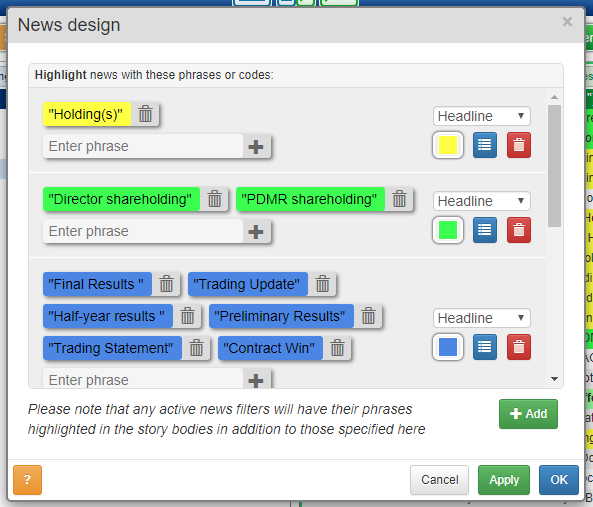593x507 pixels.
Task: Remove the "PDMR shareholding" phrase tag
Action: tap(399, 199)
